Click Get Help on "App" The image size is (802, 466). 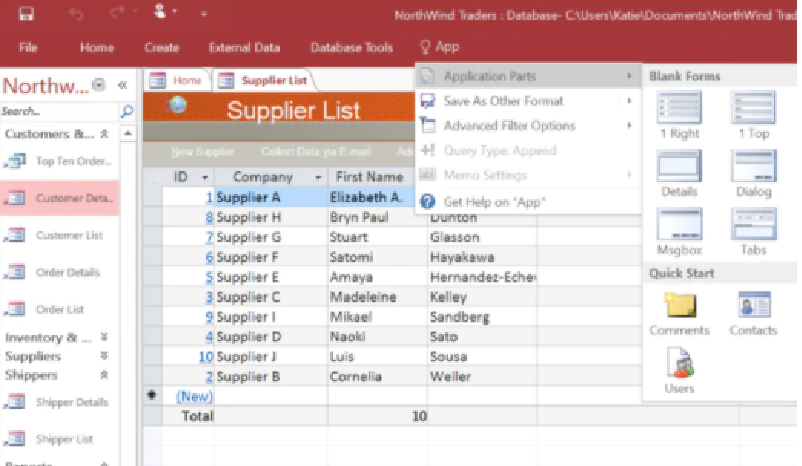coord(528,202)
